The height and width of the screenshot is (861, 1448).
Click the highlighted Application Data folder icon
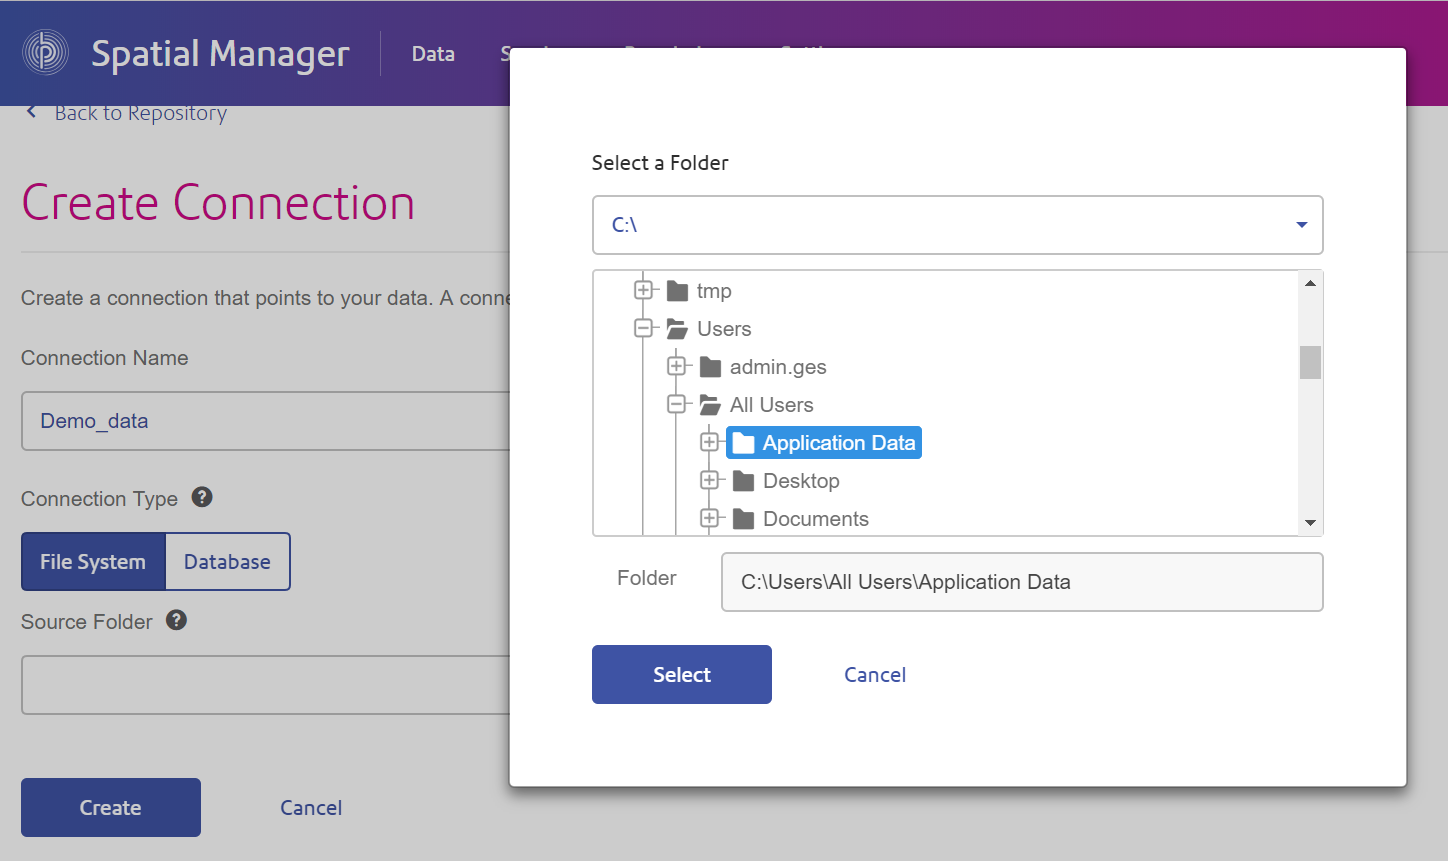tap(742, 441)
